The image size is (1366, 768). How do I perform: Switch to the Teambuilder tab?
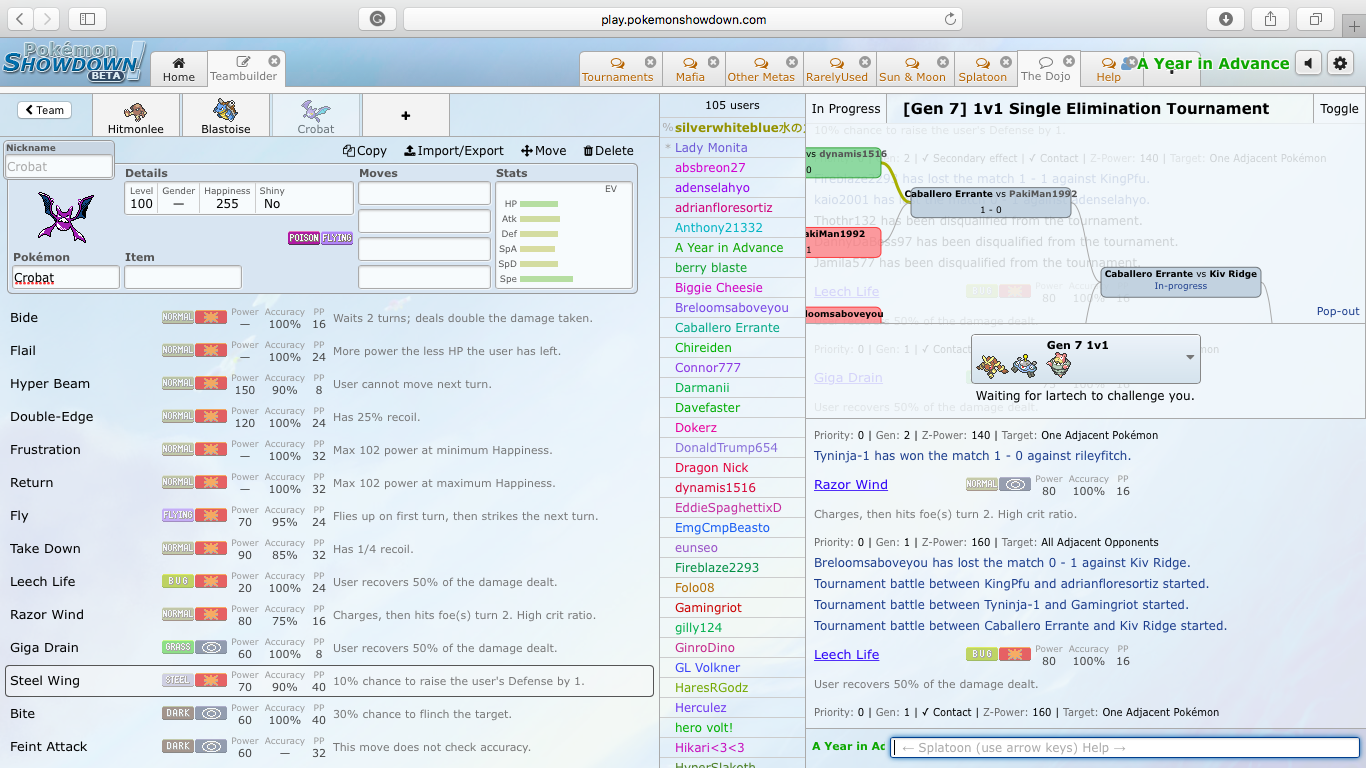point(246,69)
